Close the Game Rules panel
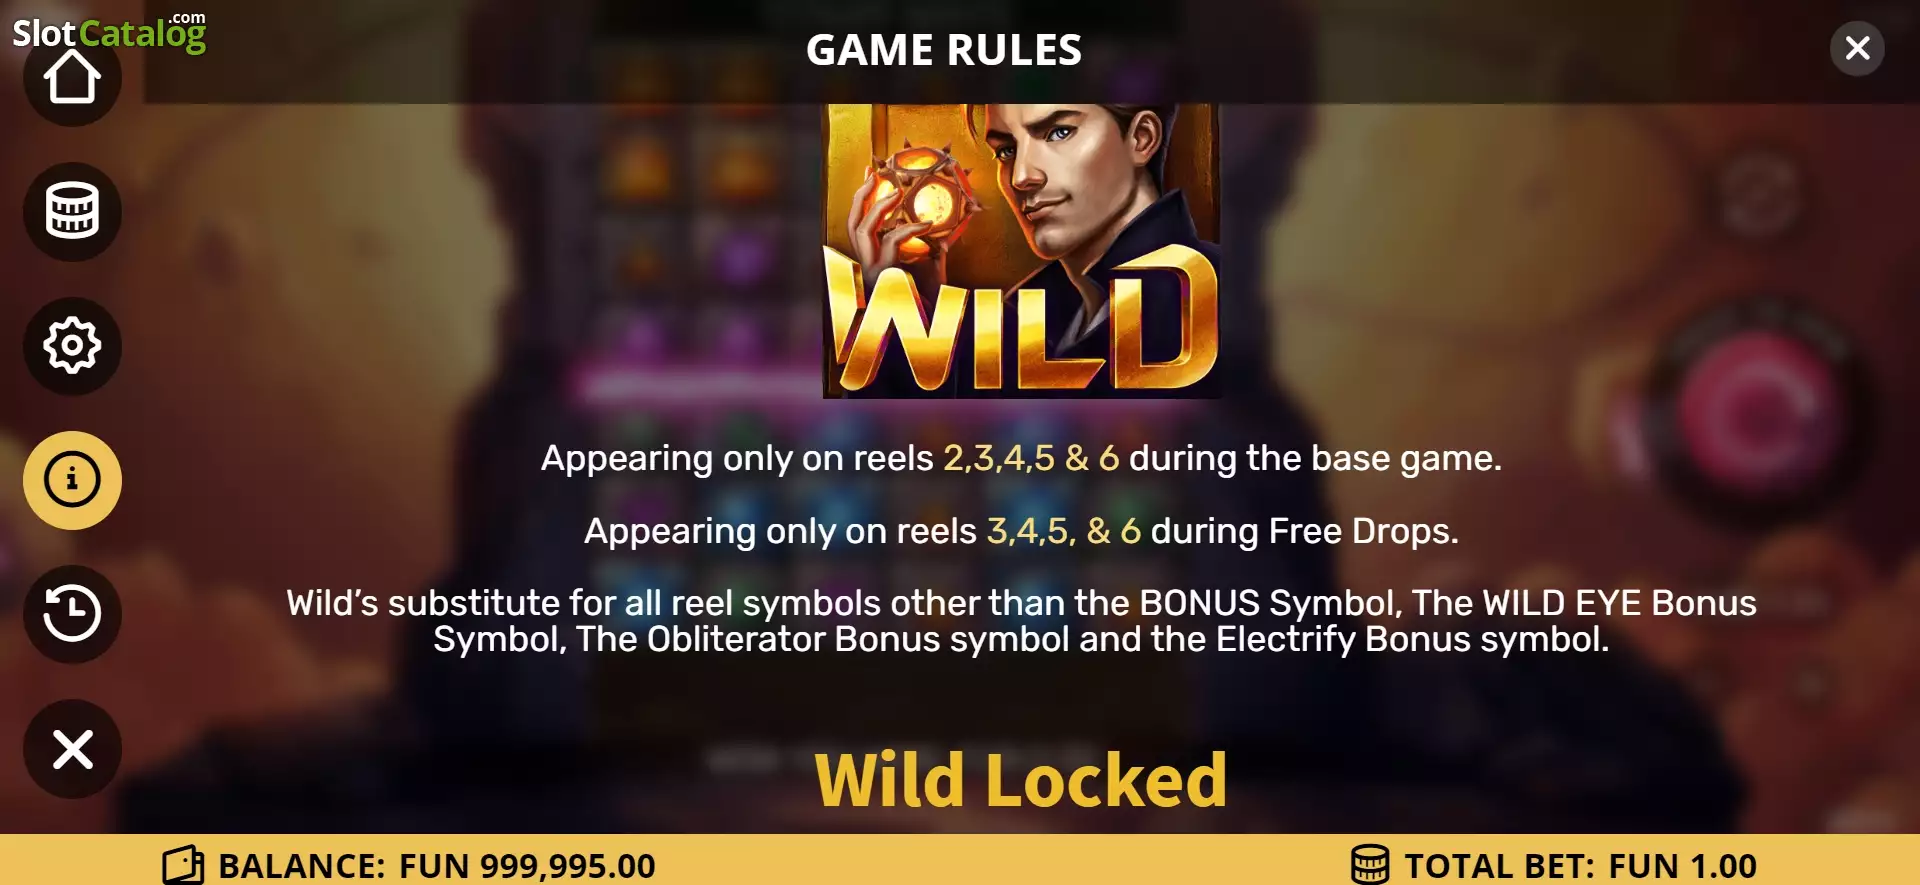The image size is (1920, 885). coord(1857,48)
